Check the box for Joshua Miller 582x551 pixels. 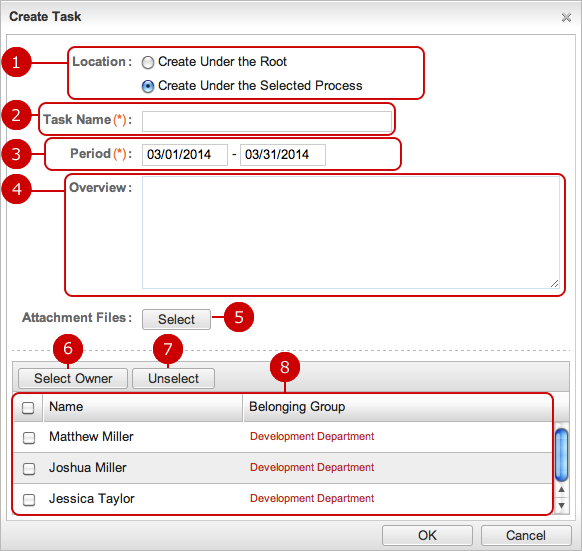coord(29,469)
